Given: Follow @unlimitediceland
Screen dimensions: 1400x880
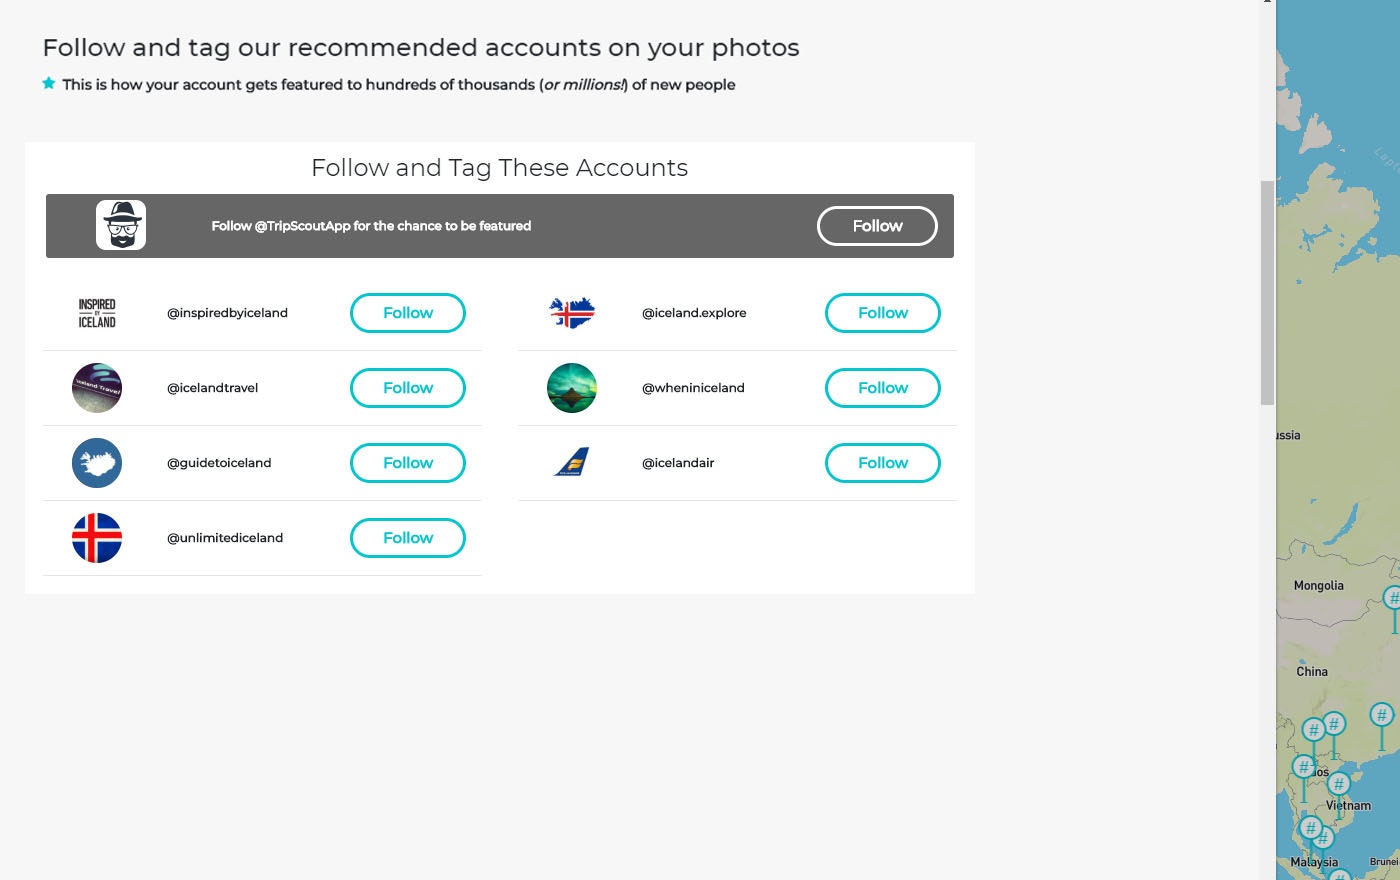Looking at the screenshot, I should pyautogui.click(x=407, y=537).
